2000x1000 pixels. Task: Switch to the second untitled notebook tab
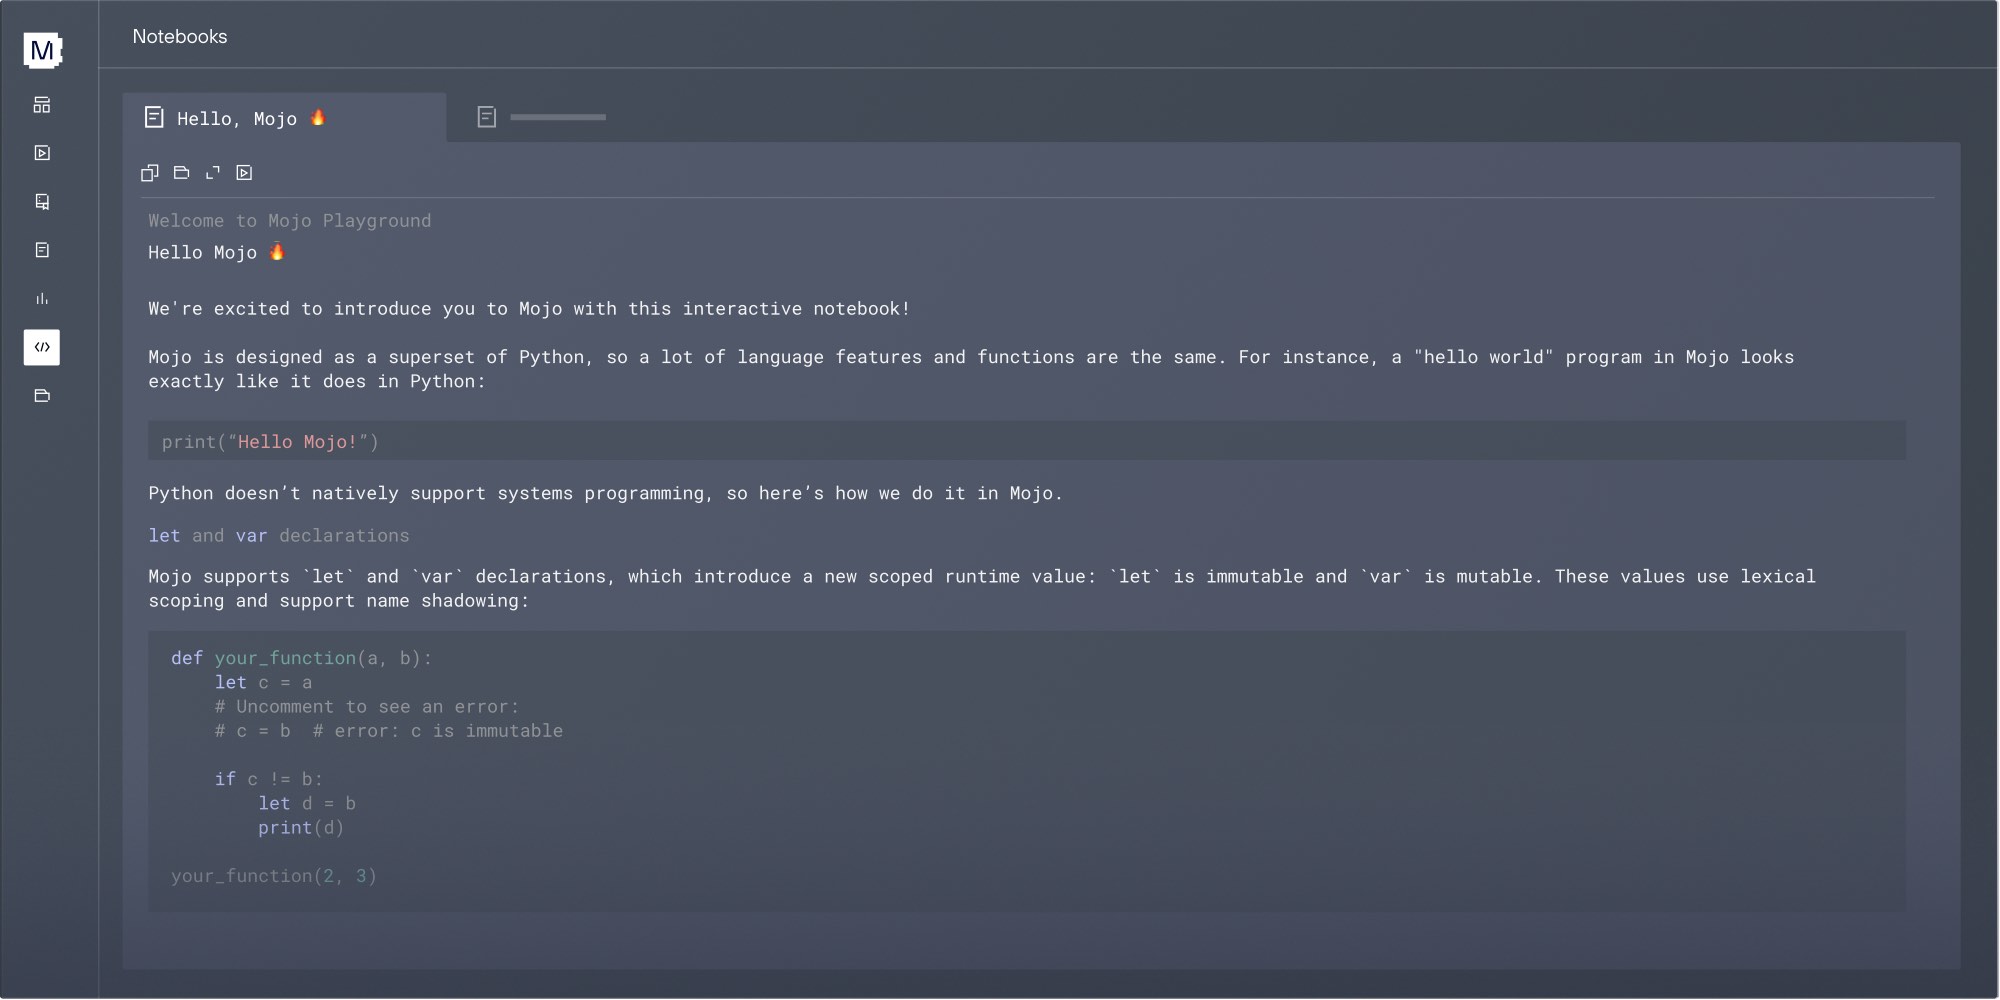coord(542,118)
